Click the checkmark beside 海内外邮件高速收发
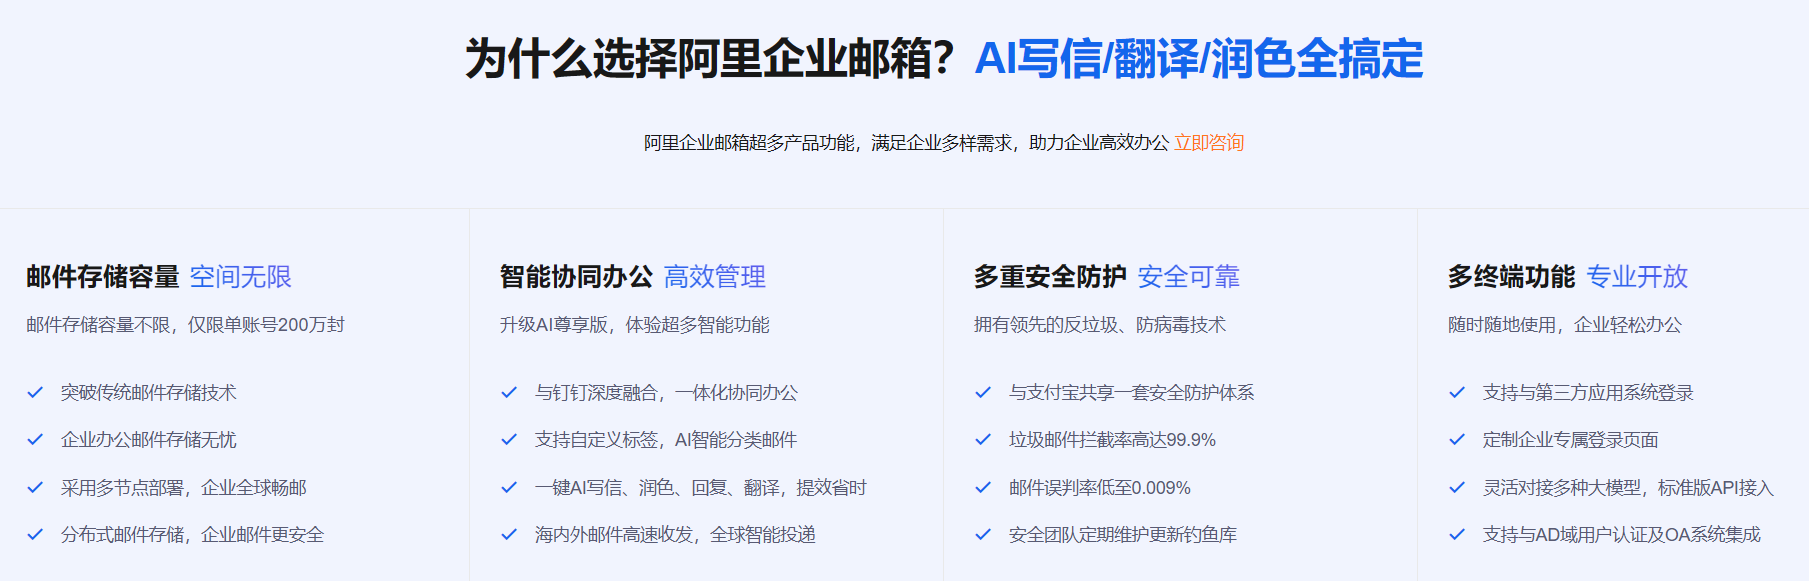The width and height of the screenshot is (1809, 581). click(x=509, y=534)
